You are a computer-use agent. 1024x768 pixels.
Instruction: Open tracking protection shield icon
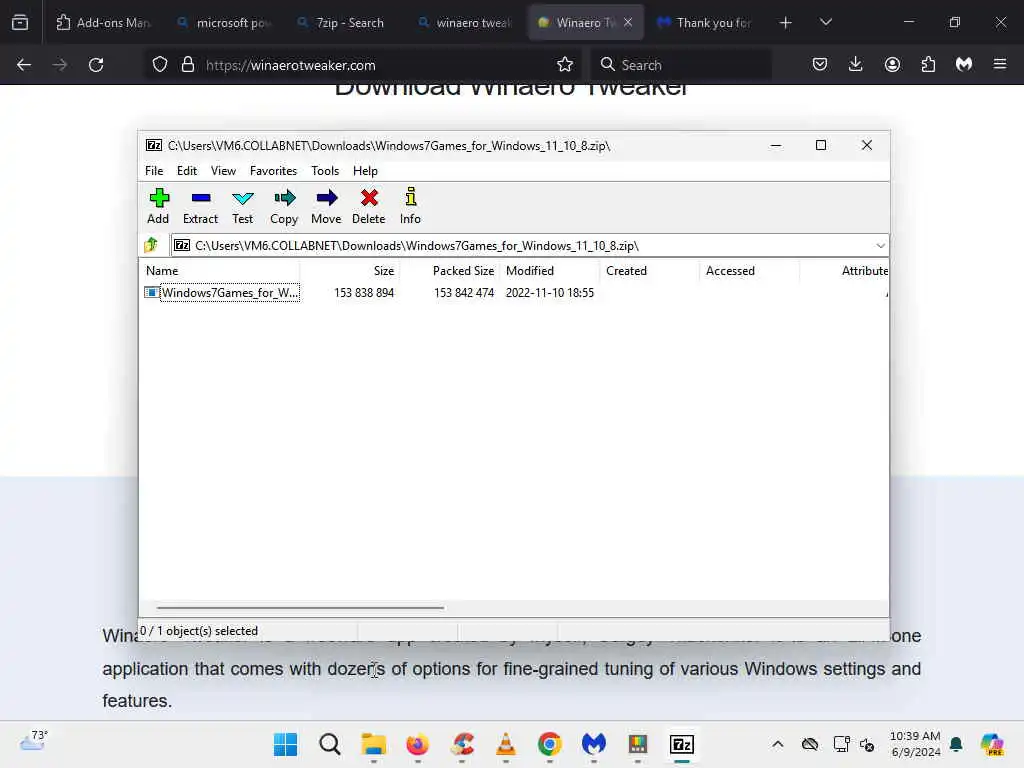(160, 65)
